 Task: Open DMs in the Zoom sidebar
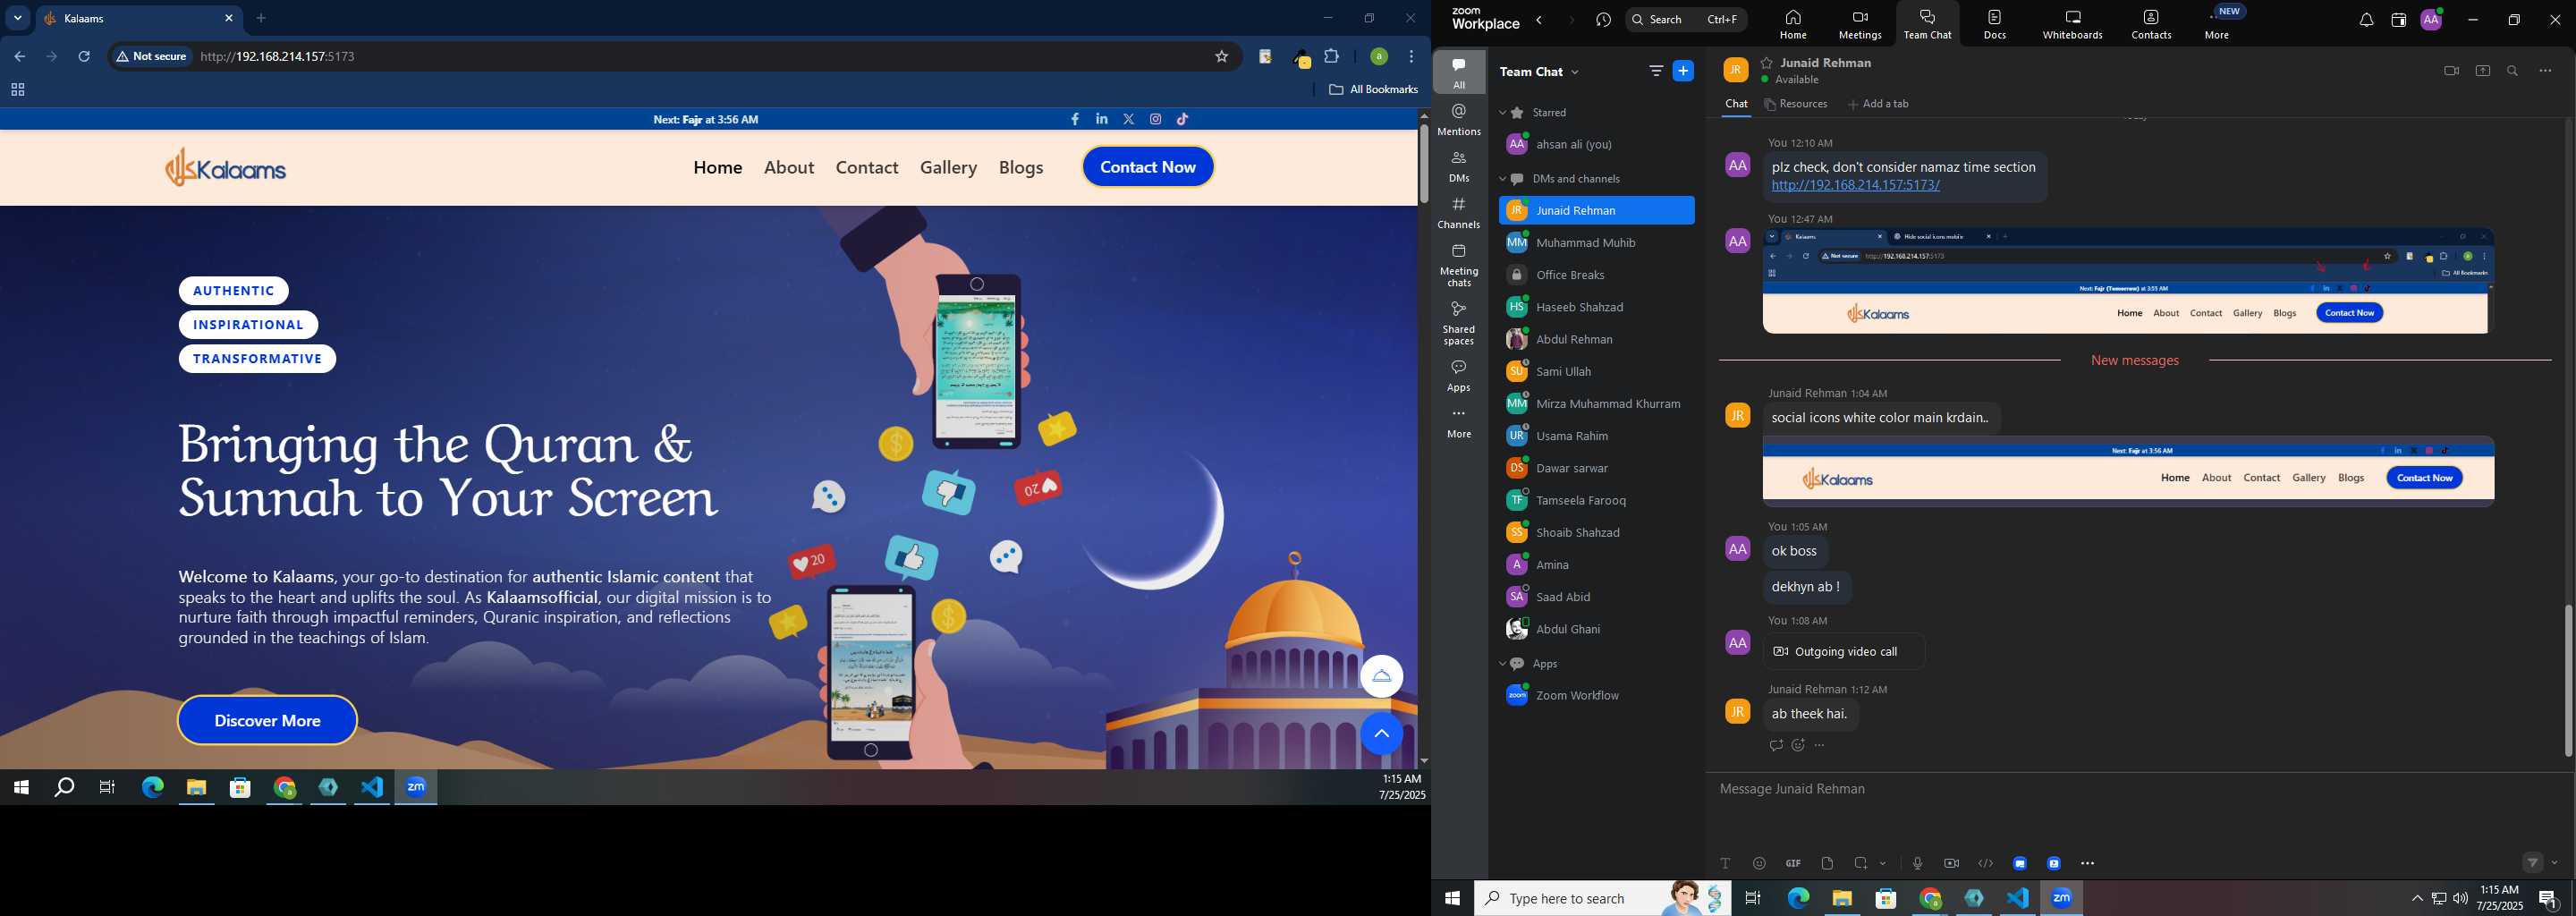(x=1459, y=166)
